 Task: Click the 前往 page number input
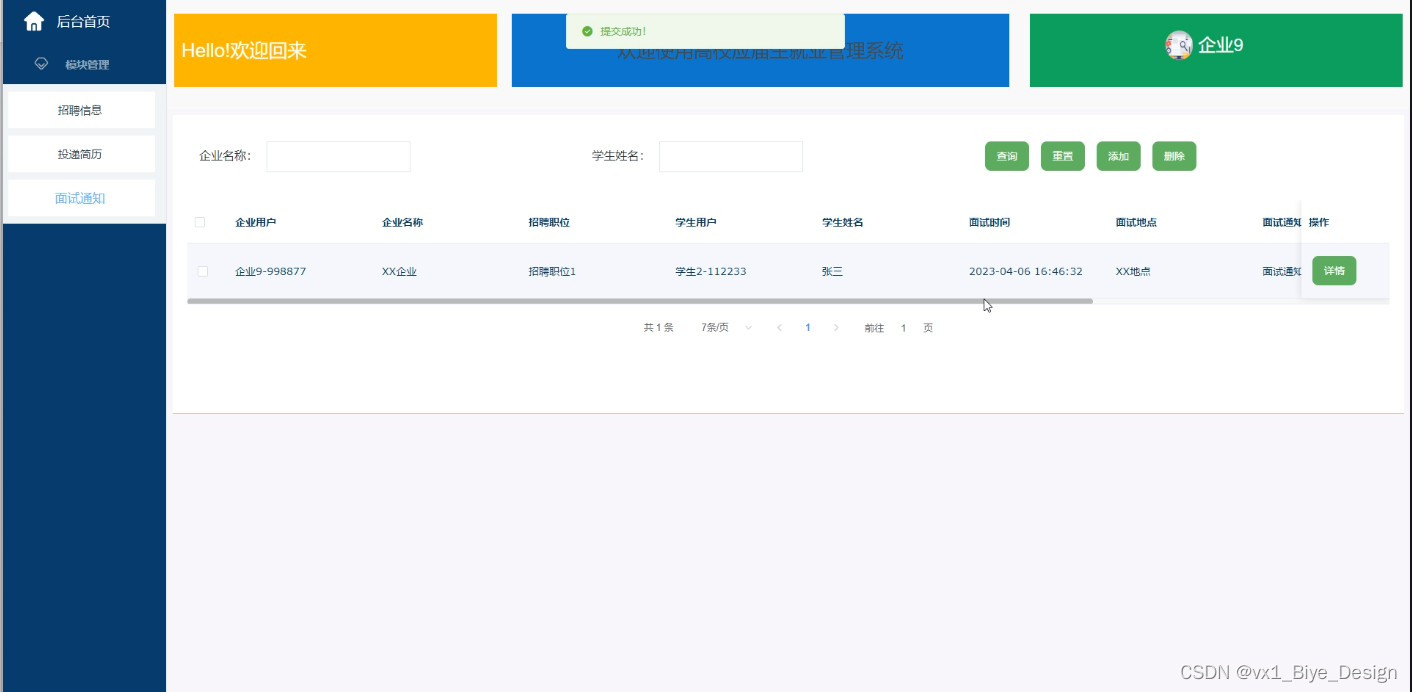pos(903,328)
